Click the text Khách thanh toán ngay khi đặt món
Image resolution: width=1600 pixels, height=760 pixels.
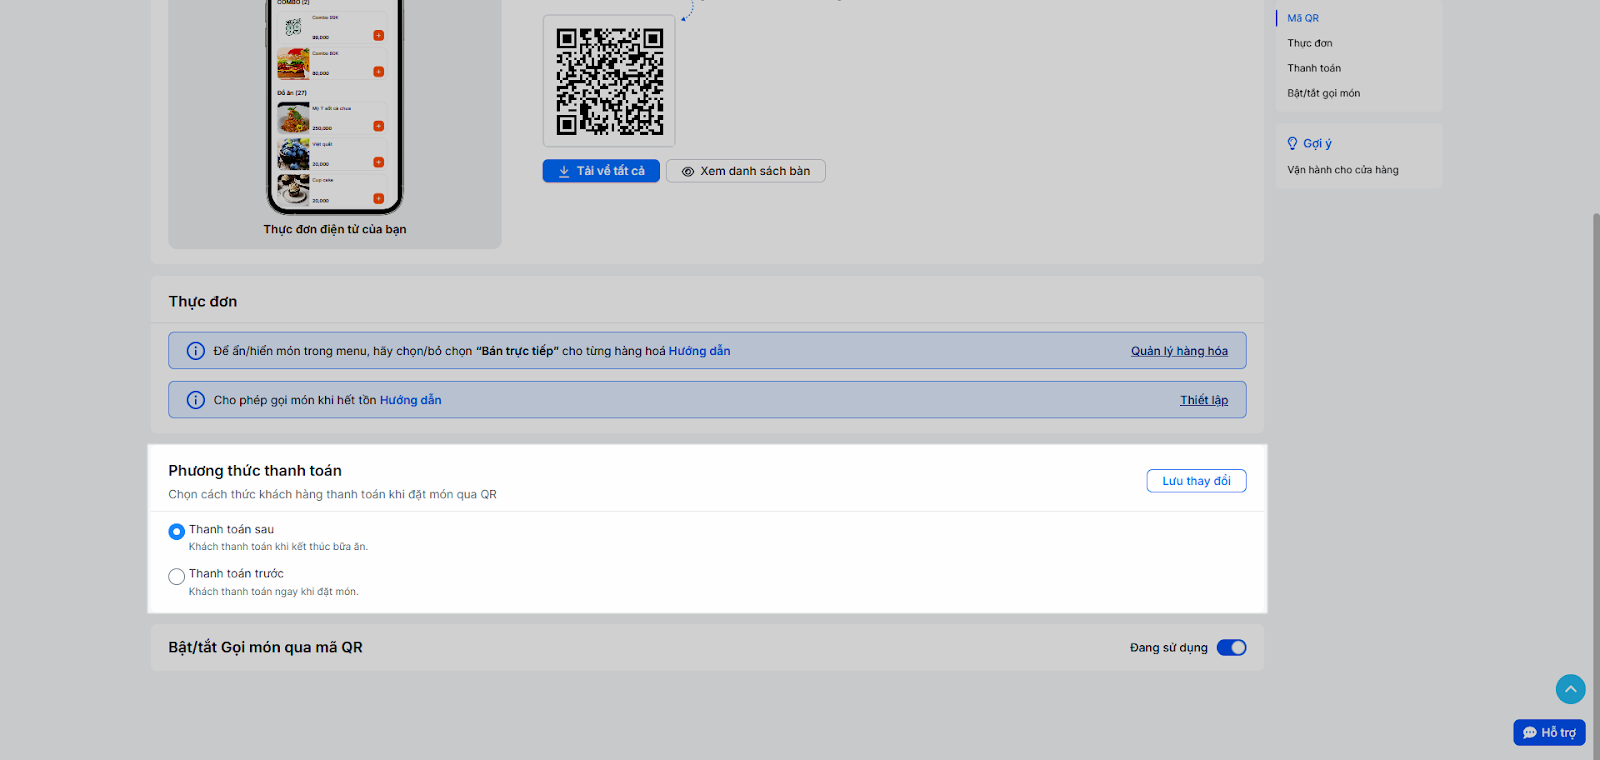click(273, 592)
